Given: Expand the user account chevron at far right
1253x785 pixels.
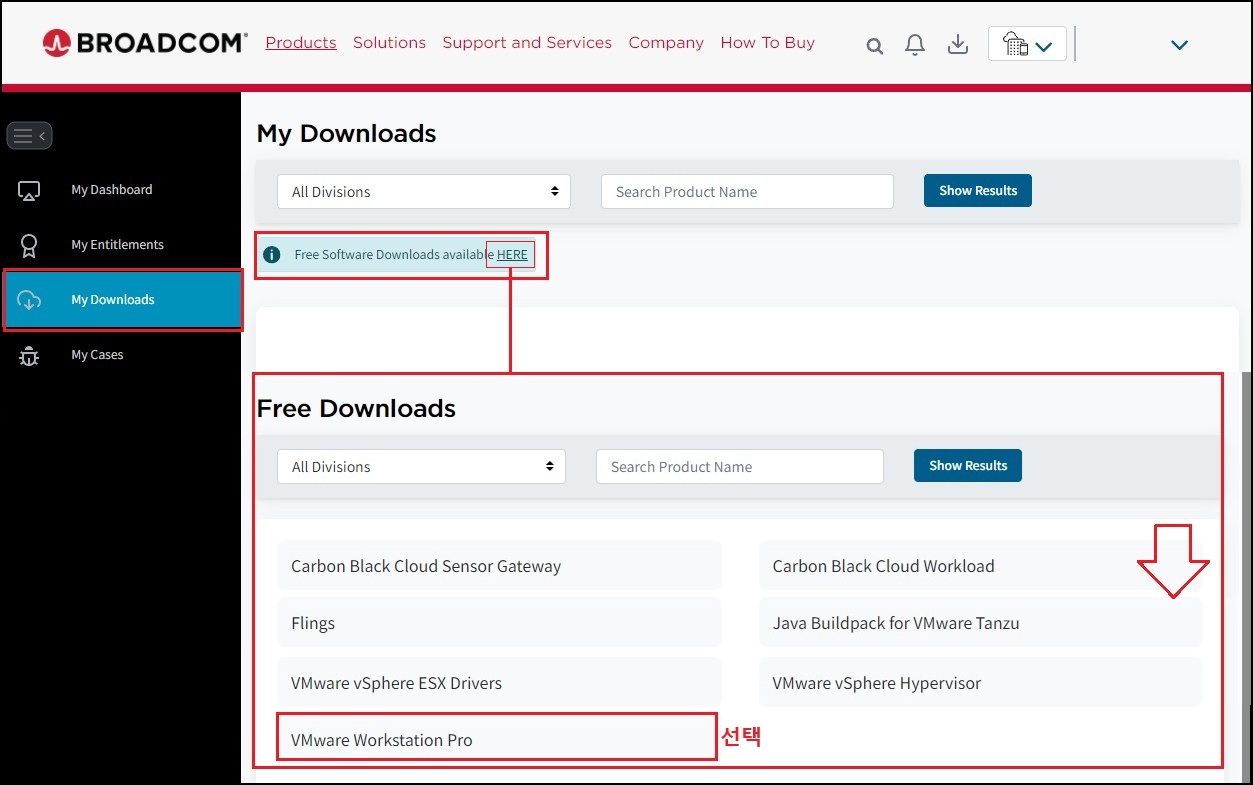Looking at the screenshot, I should [x=1179, y=45].
